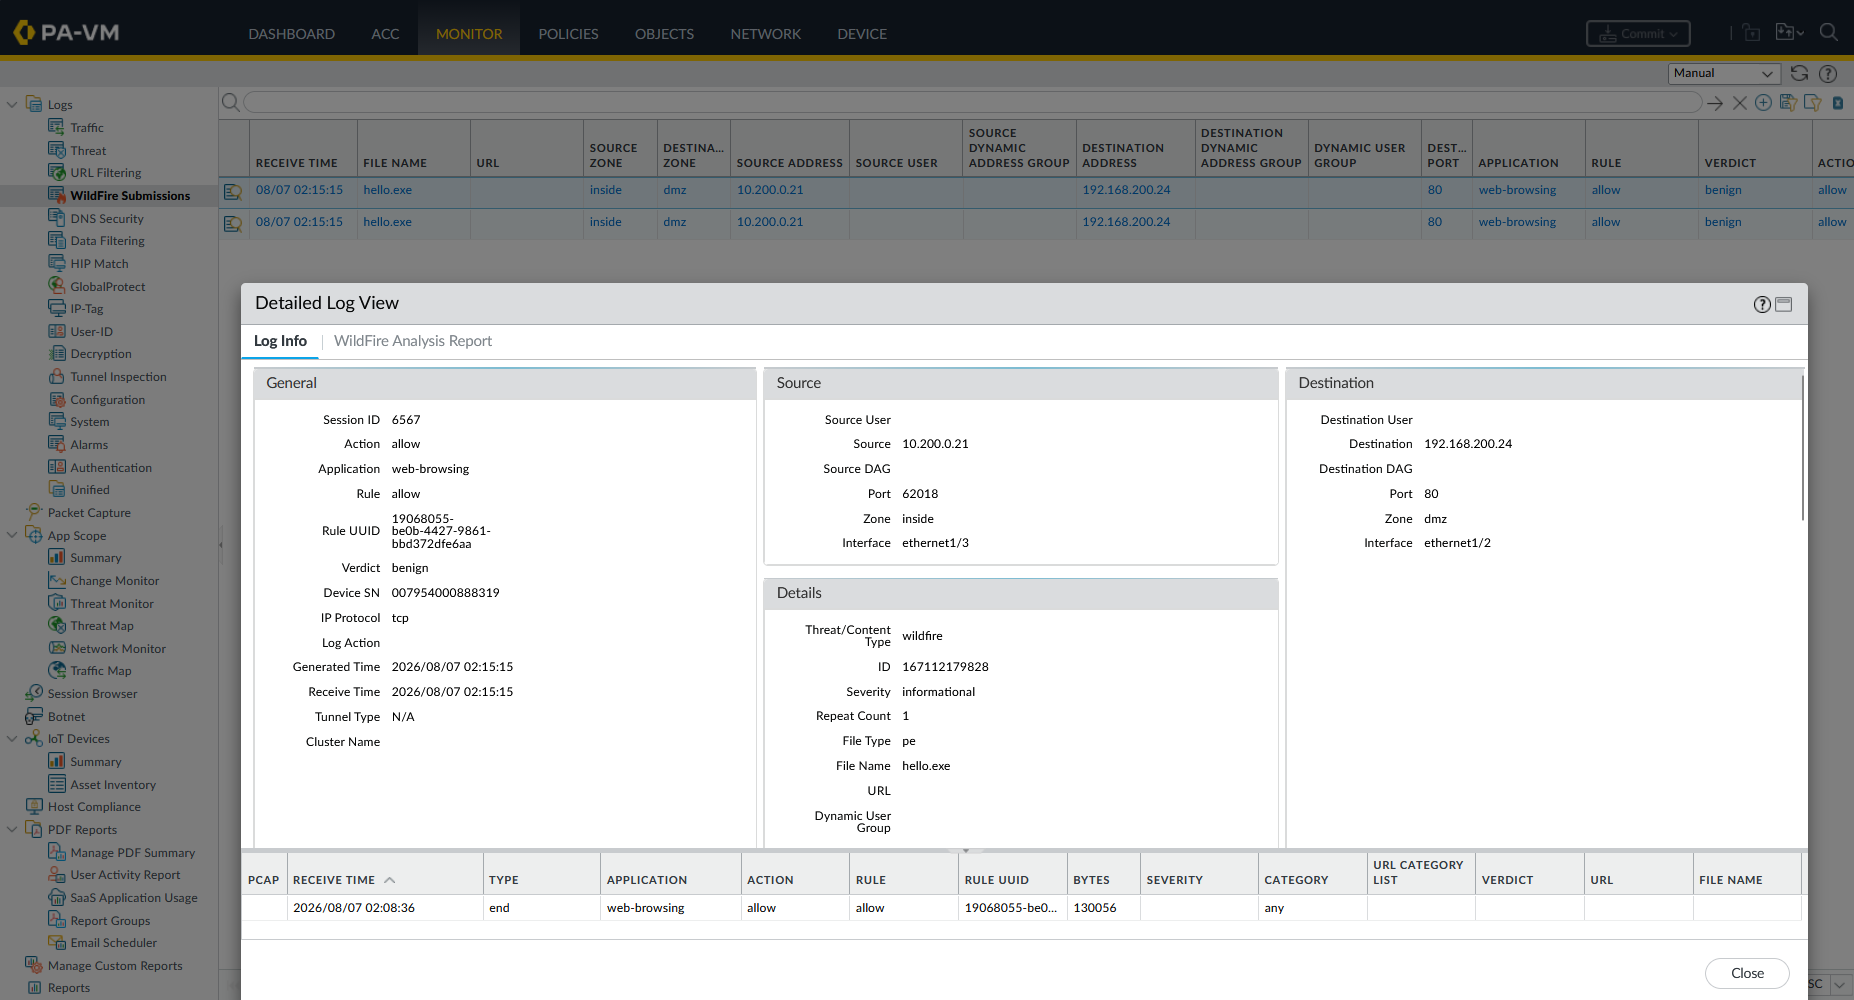The width and height of the screenshot is (1854, 1000).
Task: Open Packet Capture in sidebar
Action: tap(89, 513)
